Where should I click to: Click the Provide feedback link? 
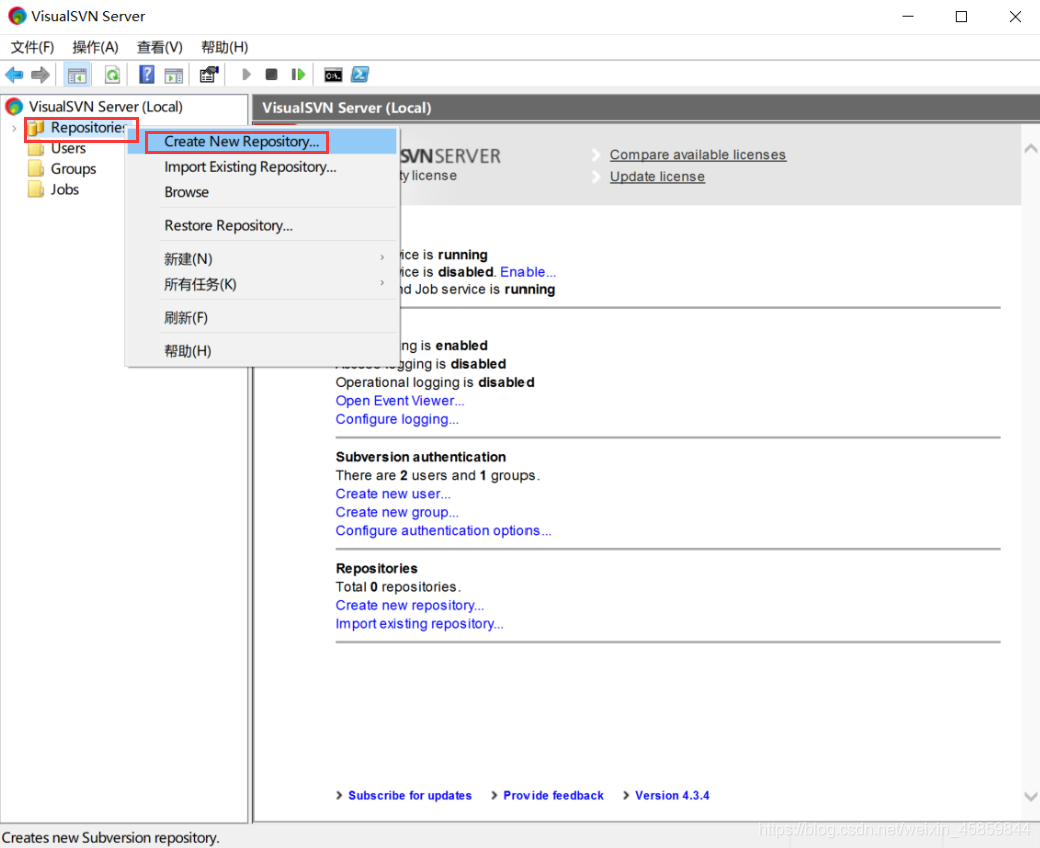(x=553, y=796)
